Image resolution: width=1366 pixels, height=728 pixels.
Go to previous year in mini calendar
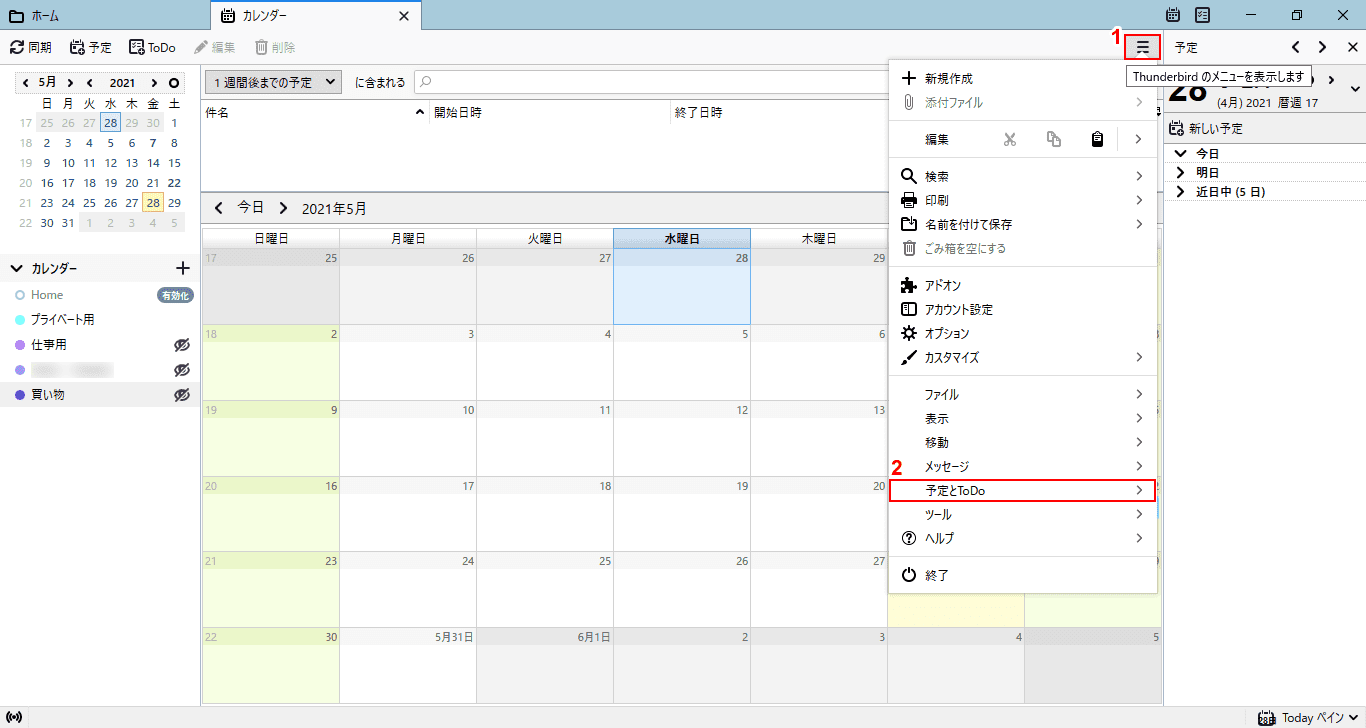[x=90, y=83]
